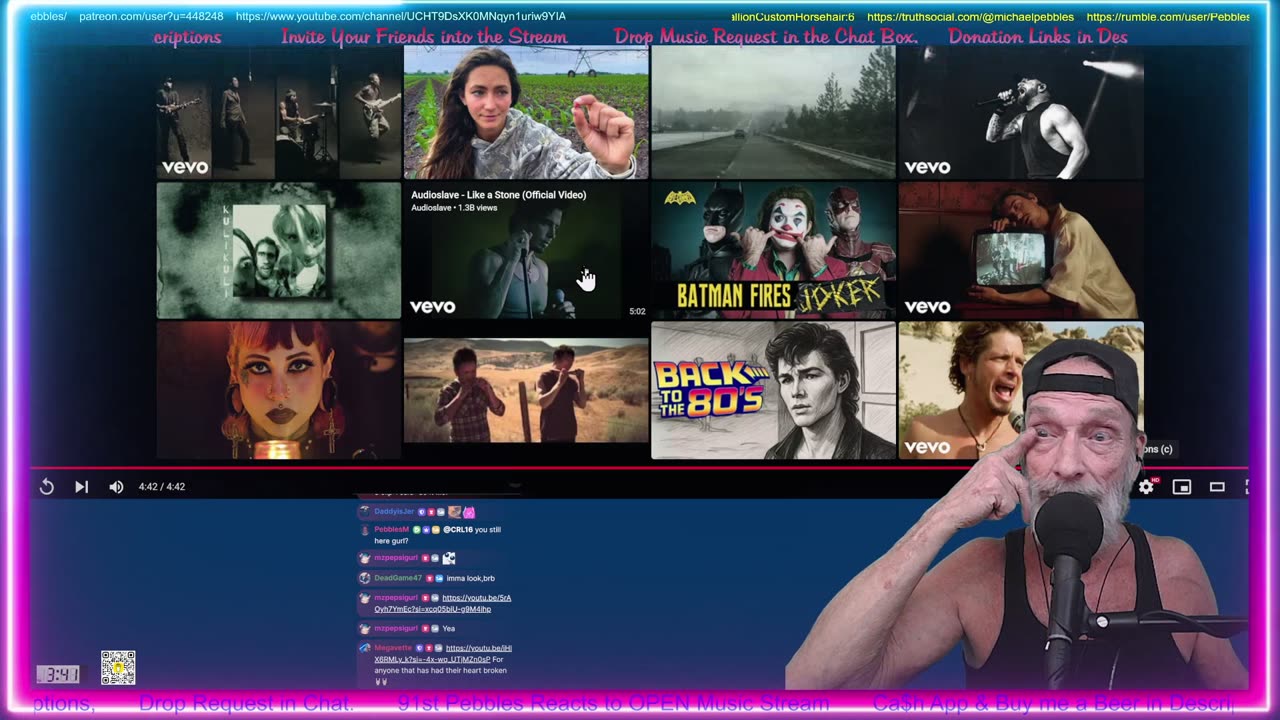Image resolution: width=1280 pixels, height=720 pixels.
Task: Switch player to miniplayer mode
Action: pyautogui.click(x=1182, y=487)
